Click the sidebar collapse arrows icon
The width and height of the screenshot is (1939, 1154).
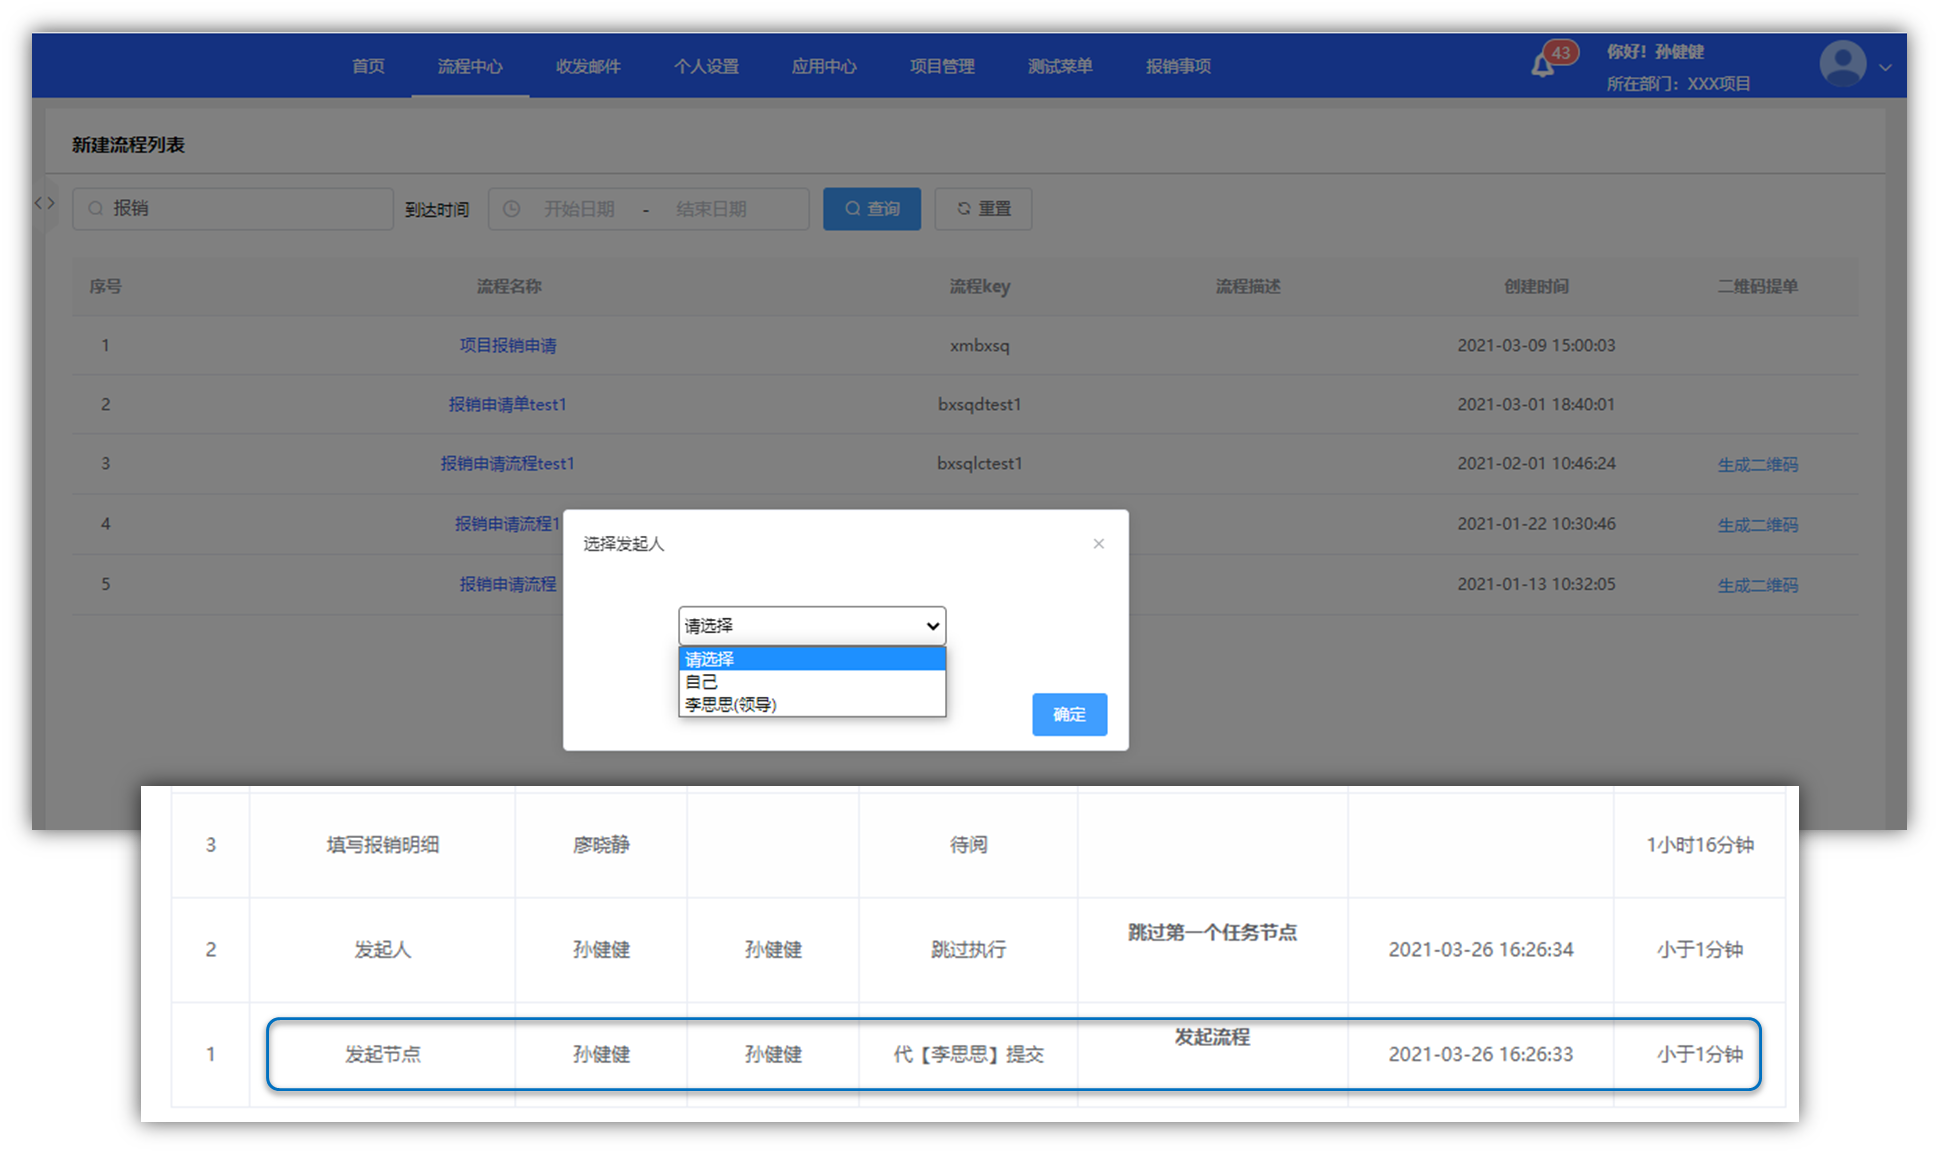click(x=44, y=204)
